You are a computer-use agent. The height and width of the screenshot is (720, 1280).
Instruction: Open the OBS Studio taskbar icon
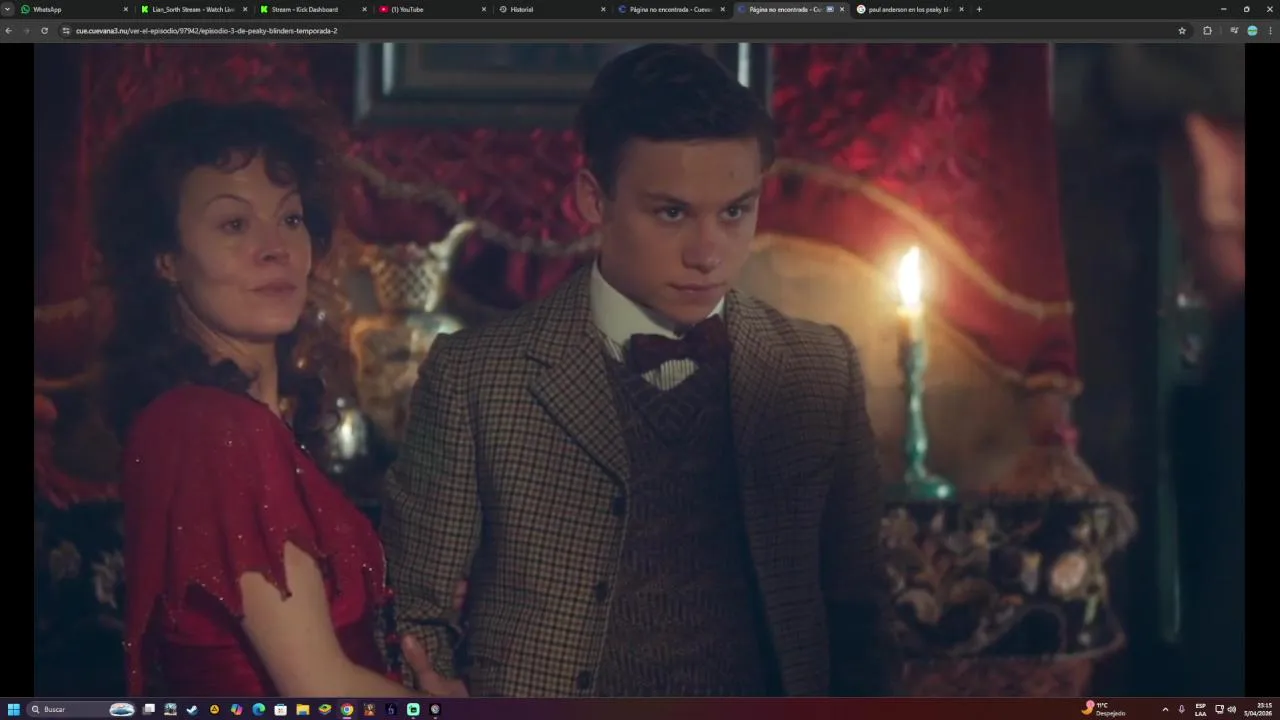coord(435,709)
